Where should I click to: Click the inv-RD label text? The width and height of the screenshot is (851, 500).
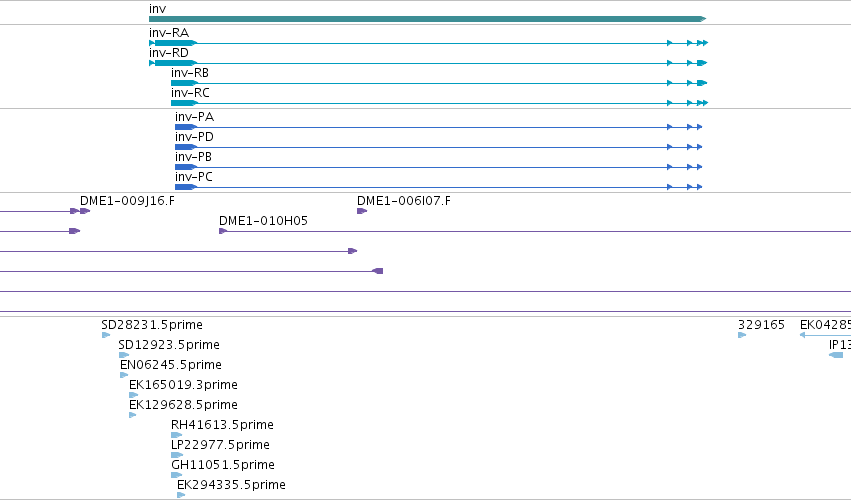pos(169,53)
